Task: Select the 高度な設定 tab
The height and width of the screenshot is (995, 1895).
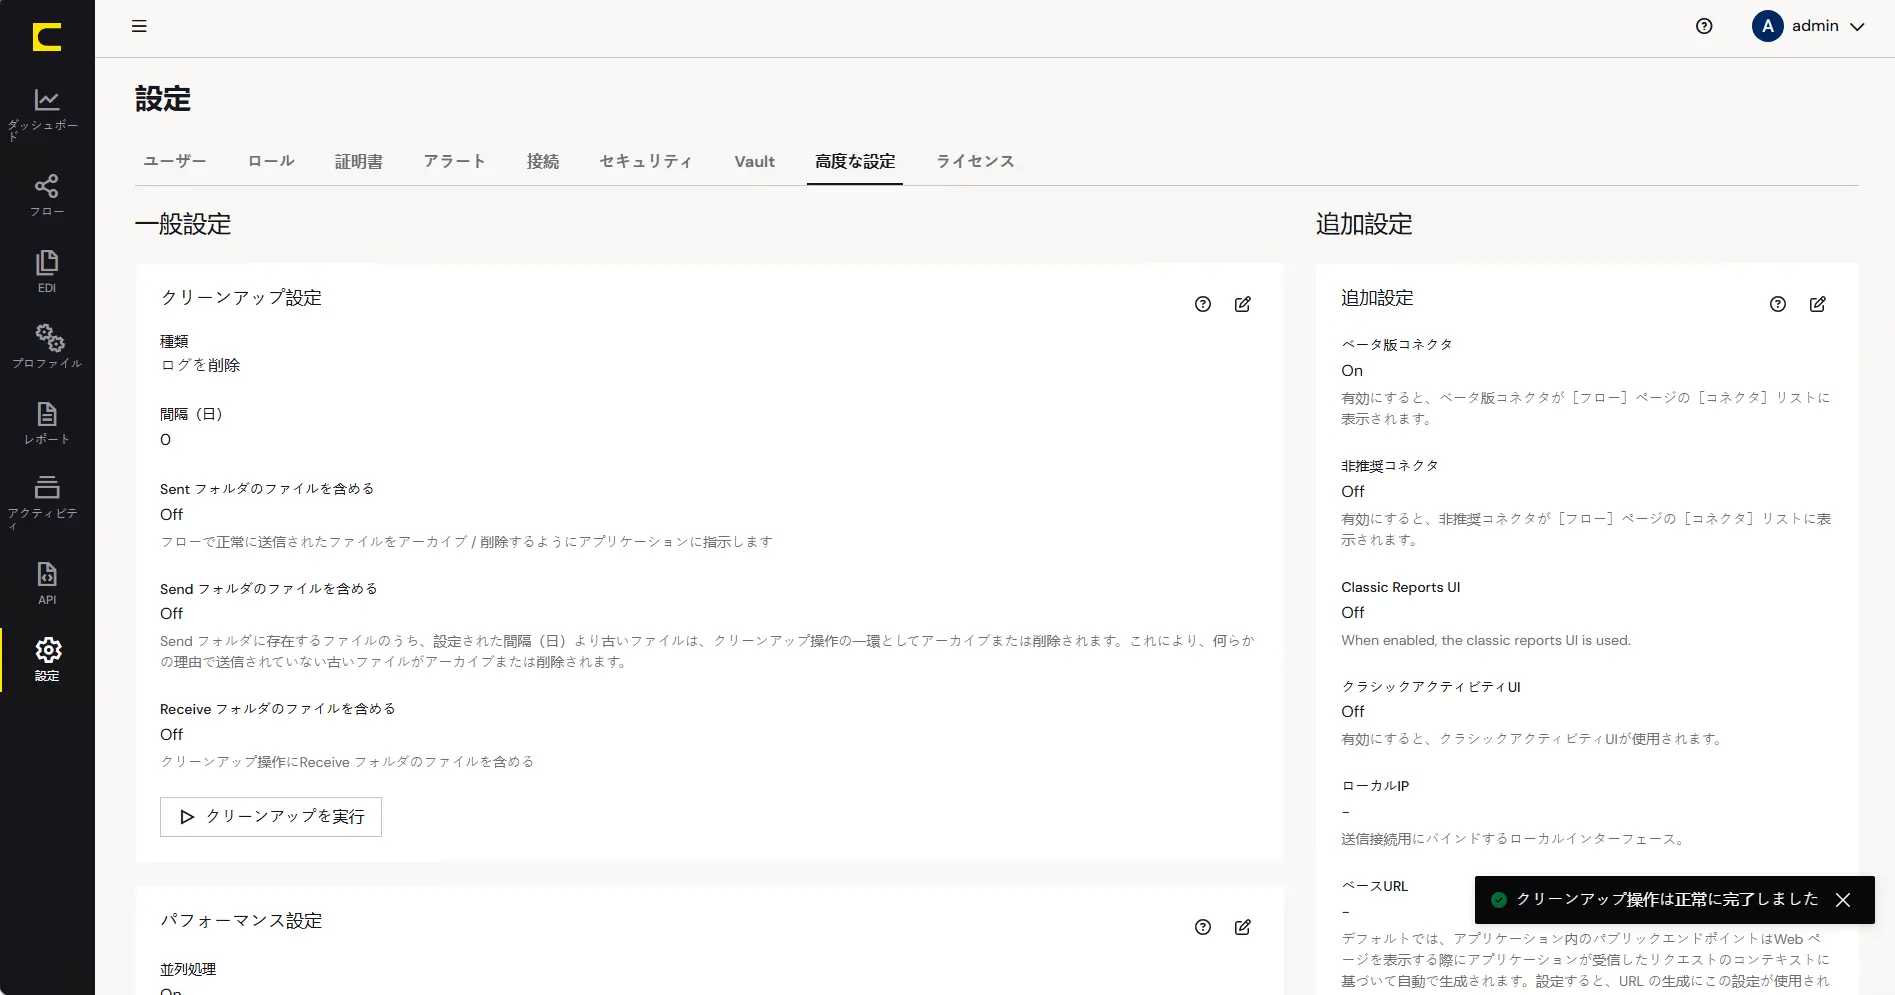Action: pos(855,161)
